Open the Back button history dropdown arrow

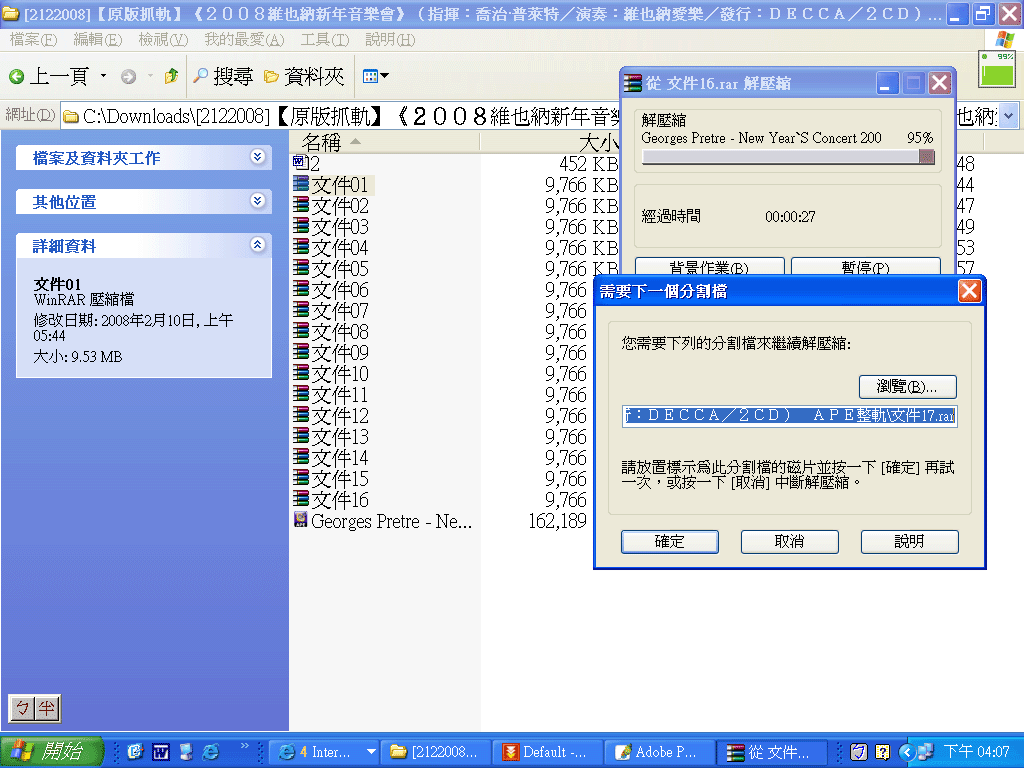(103, 76)
